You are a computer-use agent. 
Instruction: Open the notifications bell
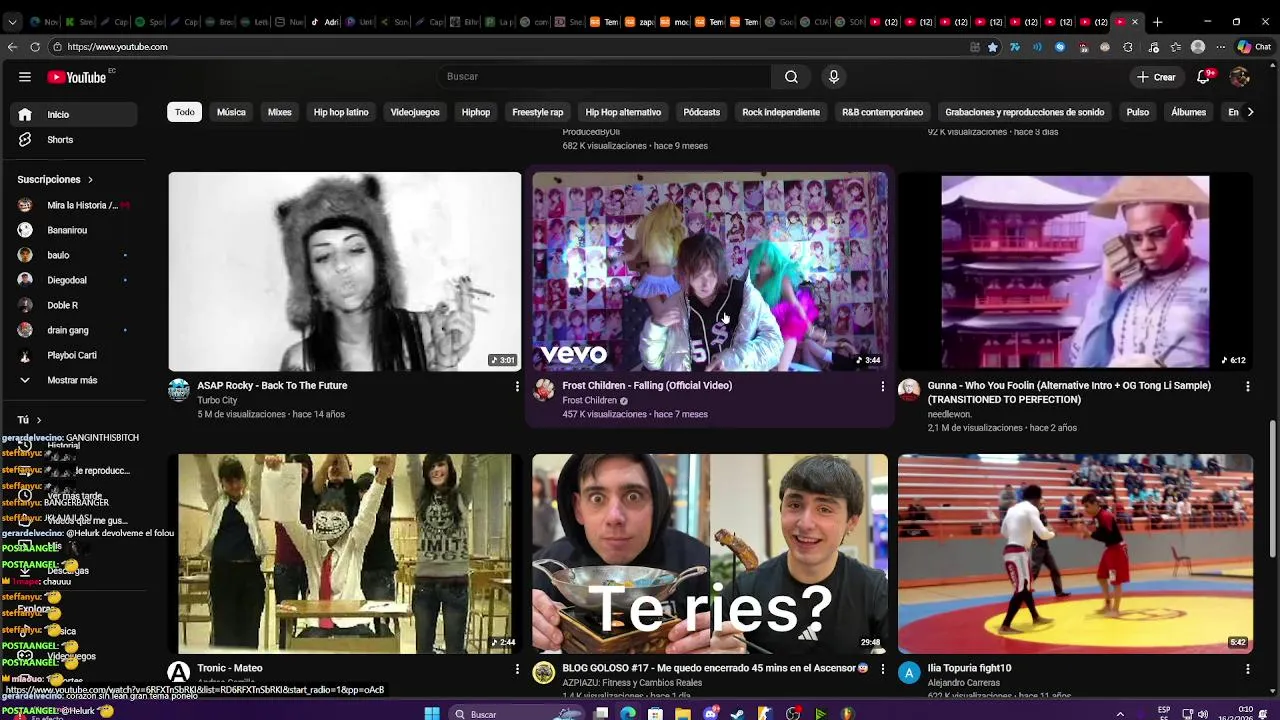pyautogui.click(x=1204, y=77)
